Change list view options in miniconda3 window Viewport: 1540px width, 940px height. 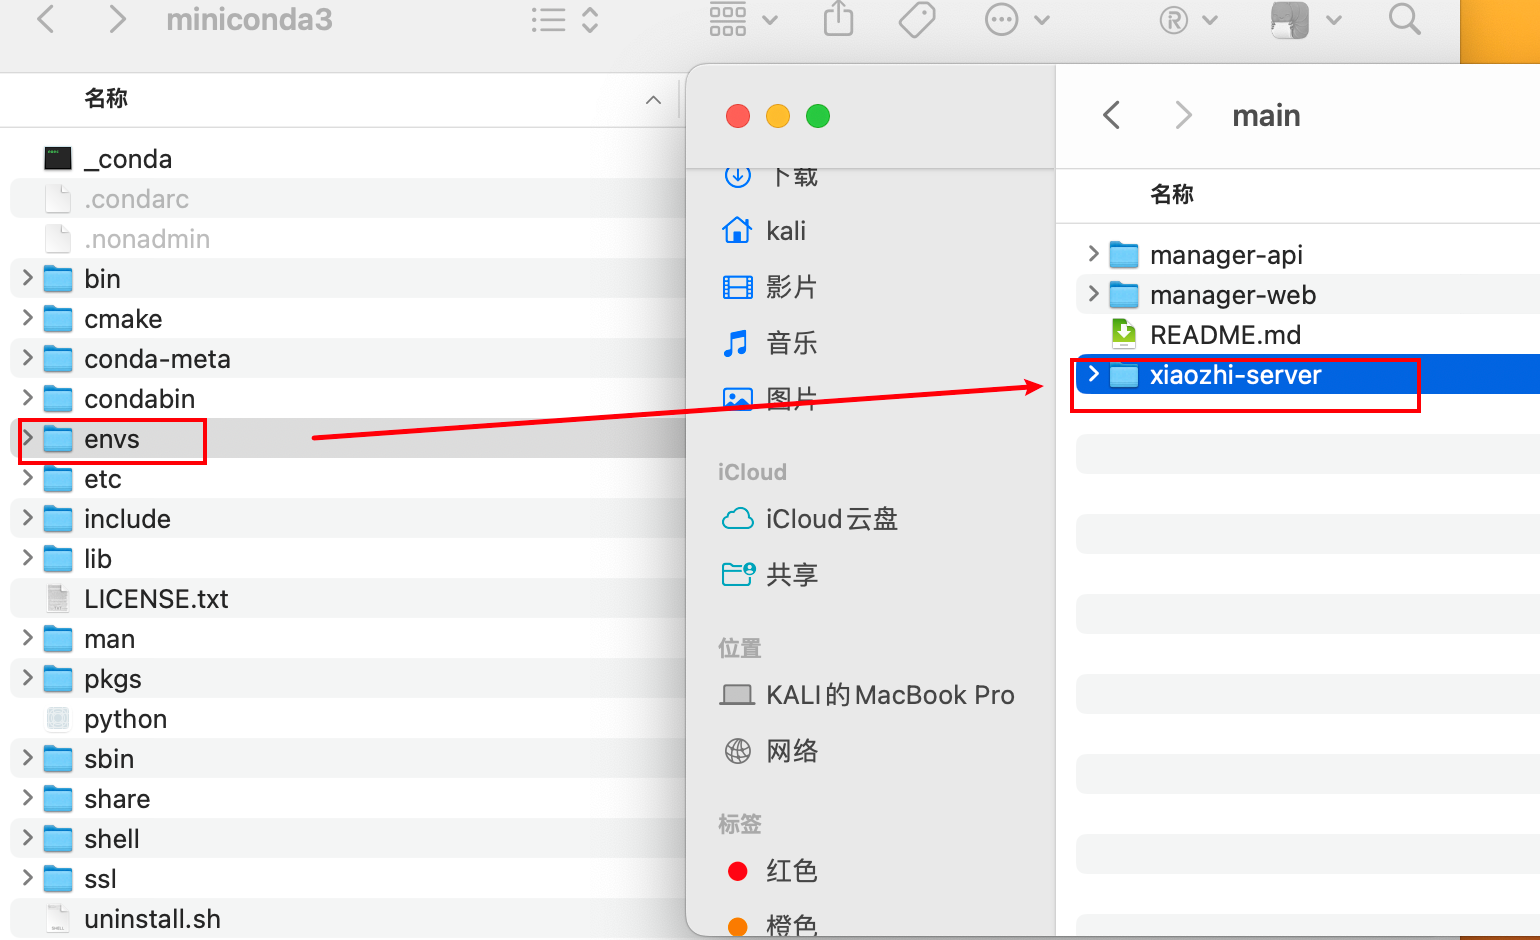click(564, 20)
